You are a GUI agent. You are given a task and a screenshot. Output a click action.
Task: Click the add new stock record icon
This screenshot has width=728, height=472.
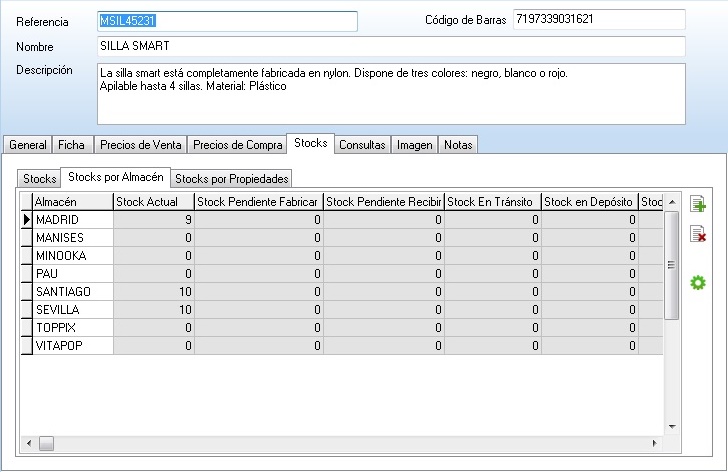[x=699, y=206]
